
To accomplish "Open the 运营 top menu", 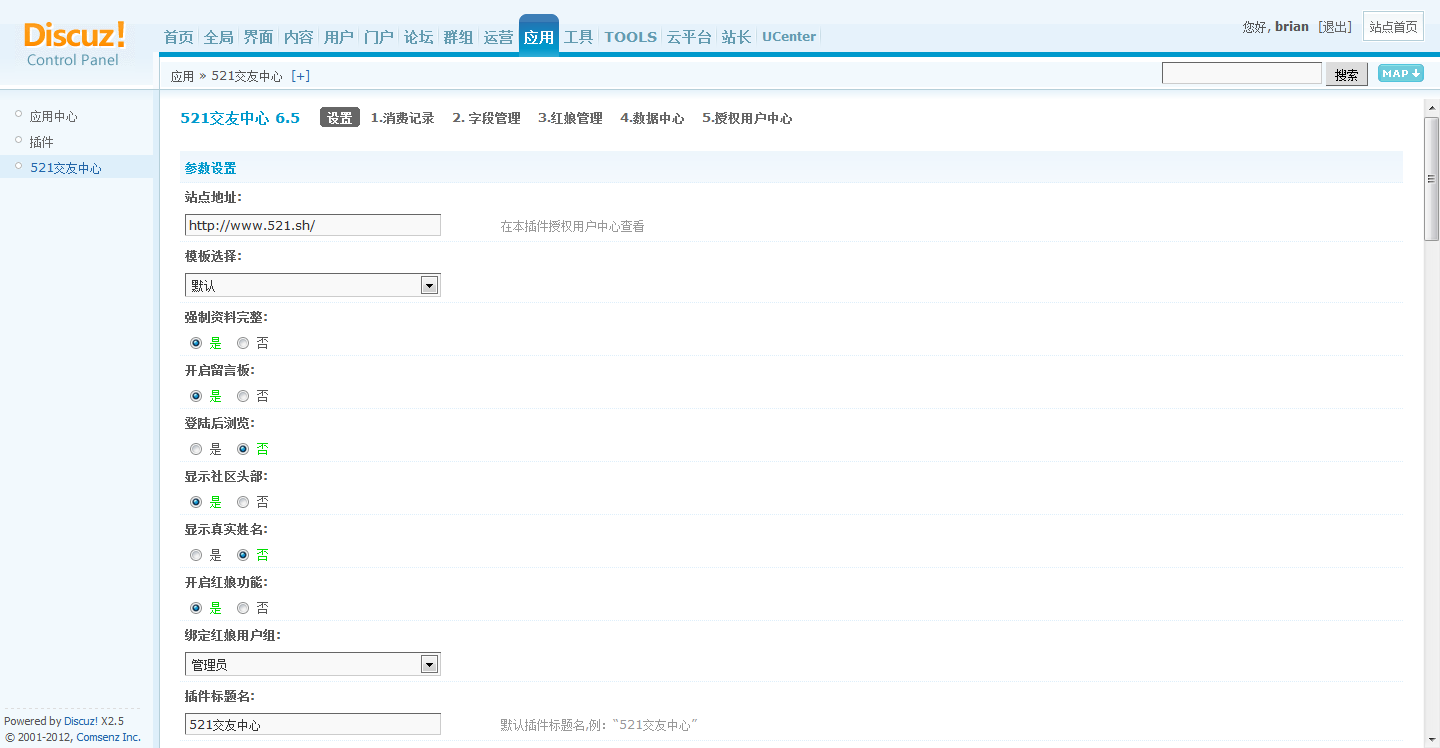I will click(499, 37).
